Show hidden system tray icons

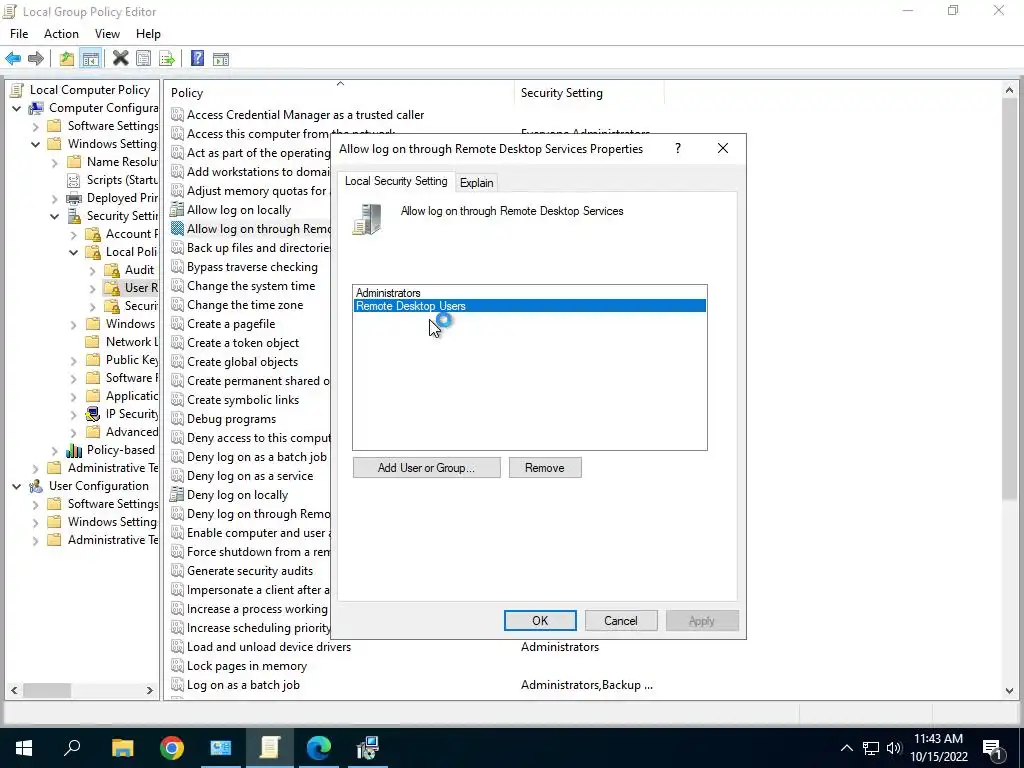coord(846,748)
